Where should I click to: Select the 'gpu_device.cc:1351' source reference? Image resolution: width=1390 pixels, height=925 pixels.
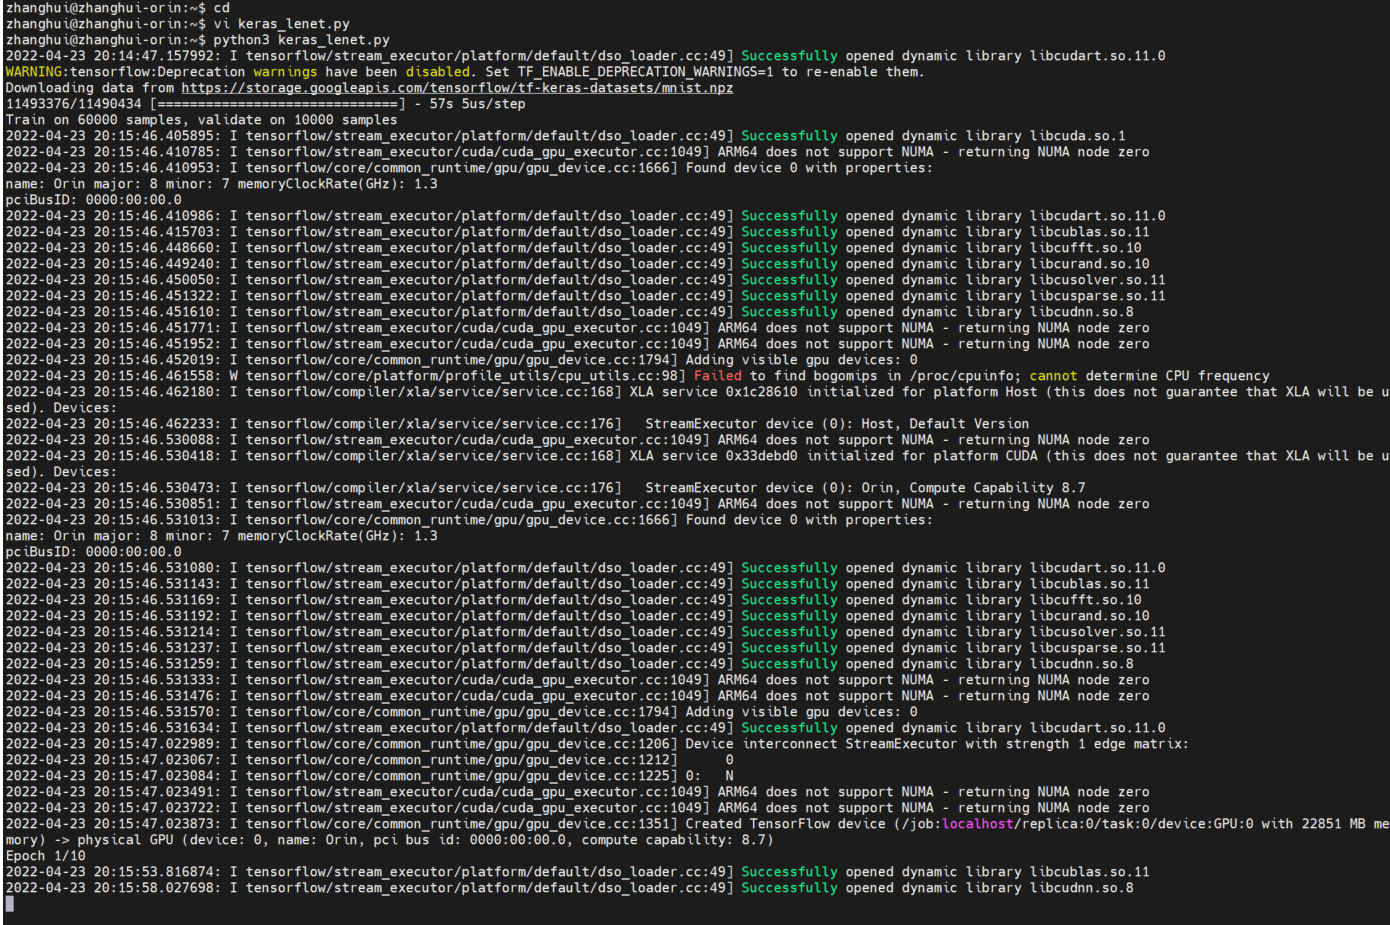click(602, 824)
